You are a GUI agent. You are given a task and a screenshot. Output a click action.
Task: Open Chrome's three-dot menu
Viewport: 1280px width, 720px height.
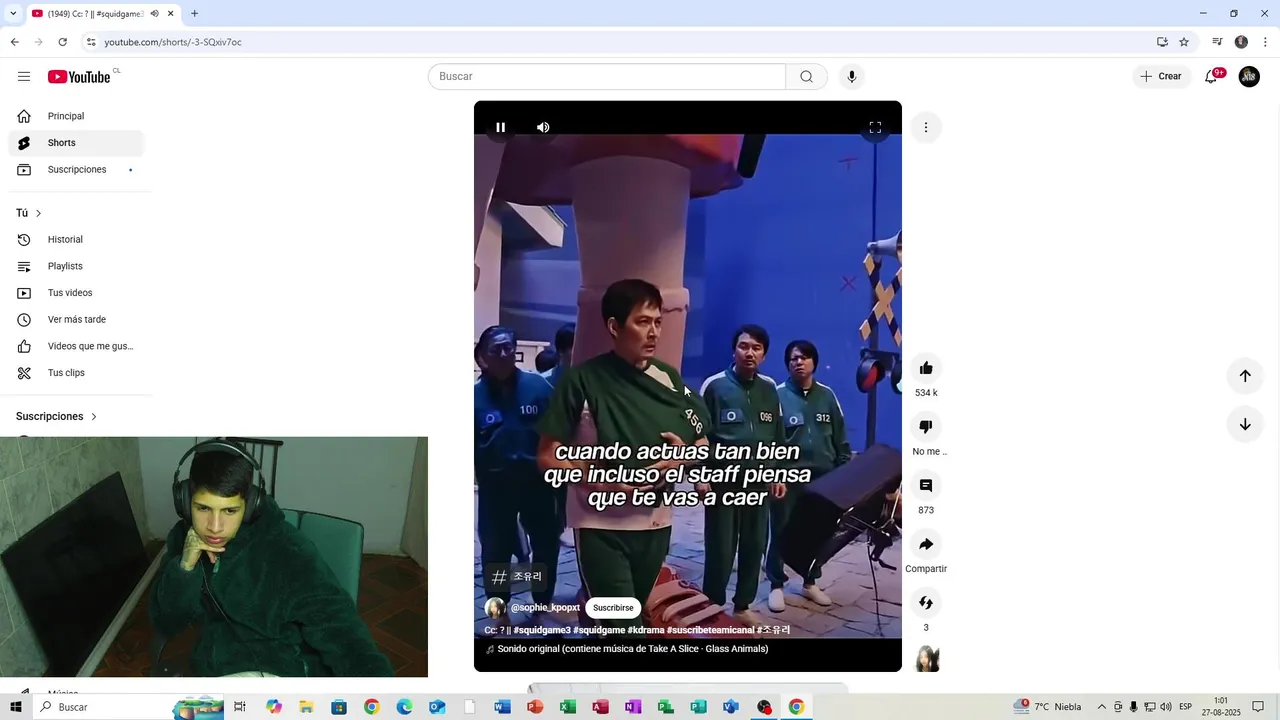point(1266,42)
